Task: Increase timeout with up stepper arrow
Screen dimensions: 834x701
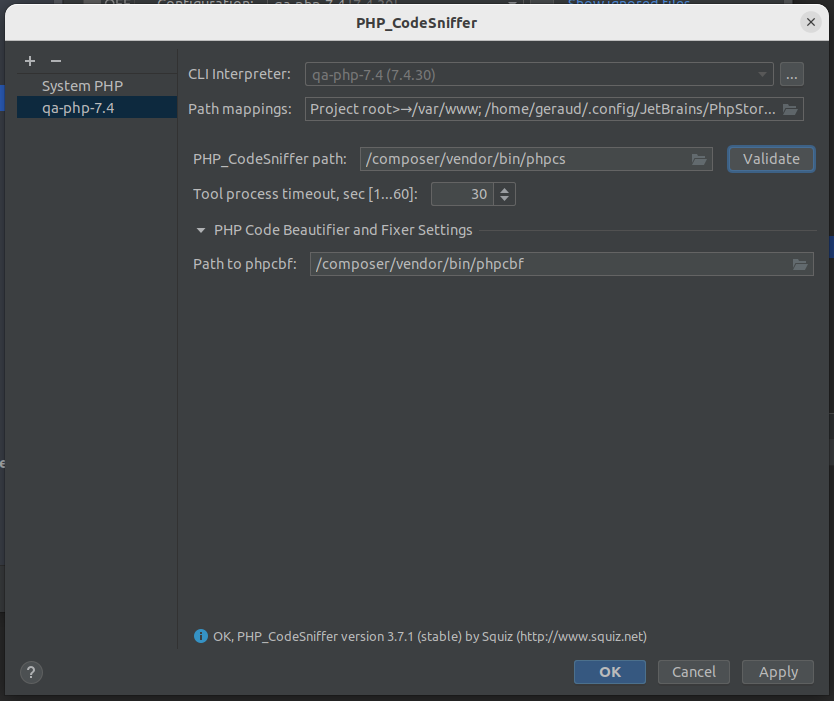Action: pos(504,189)
